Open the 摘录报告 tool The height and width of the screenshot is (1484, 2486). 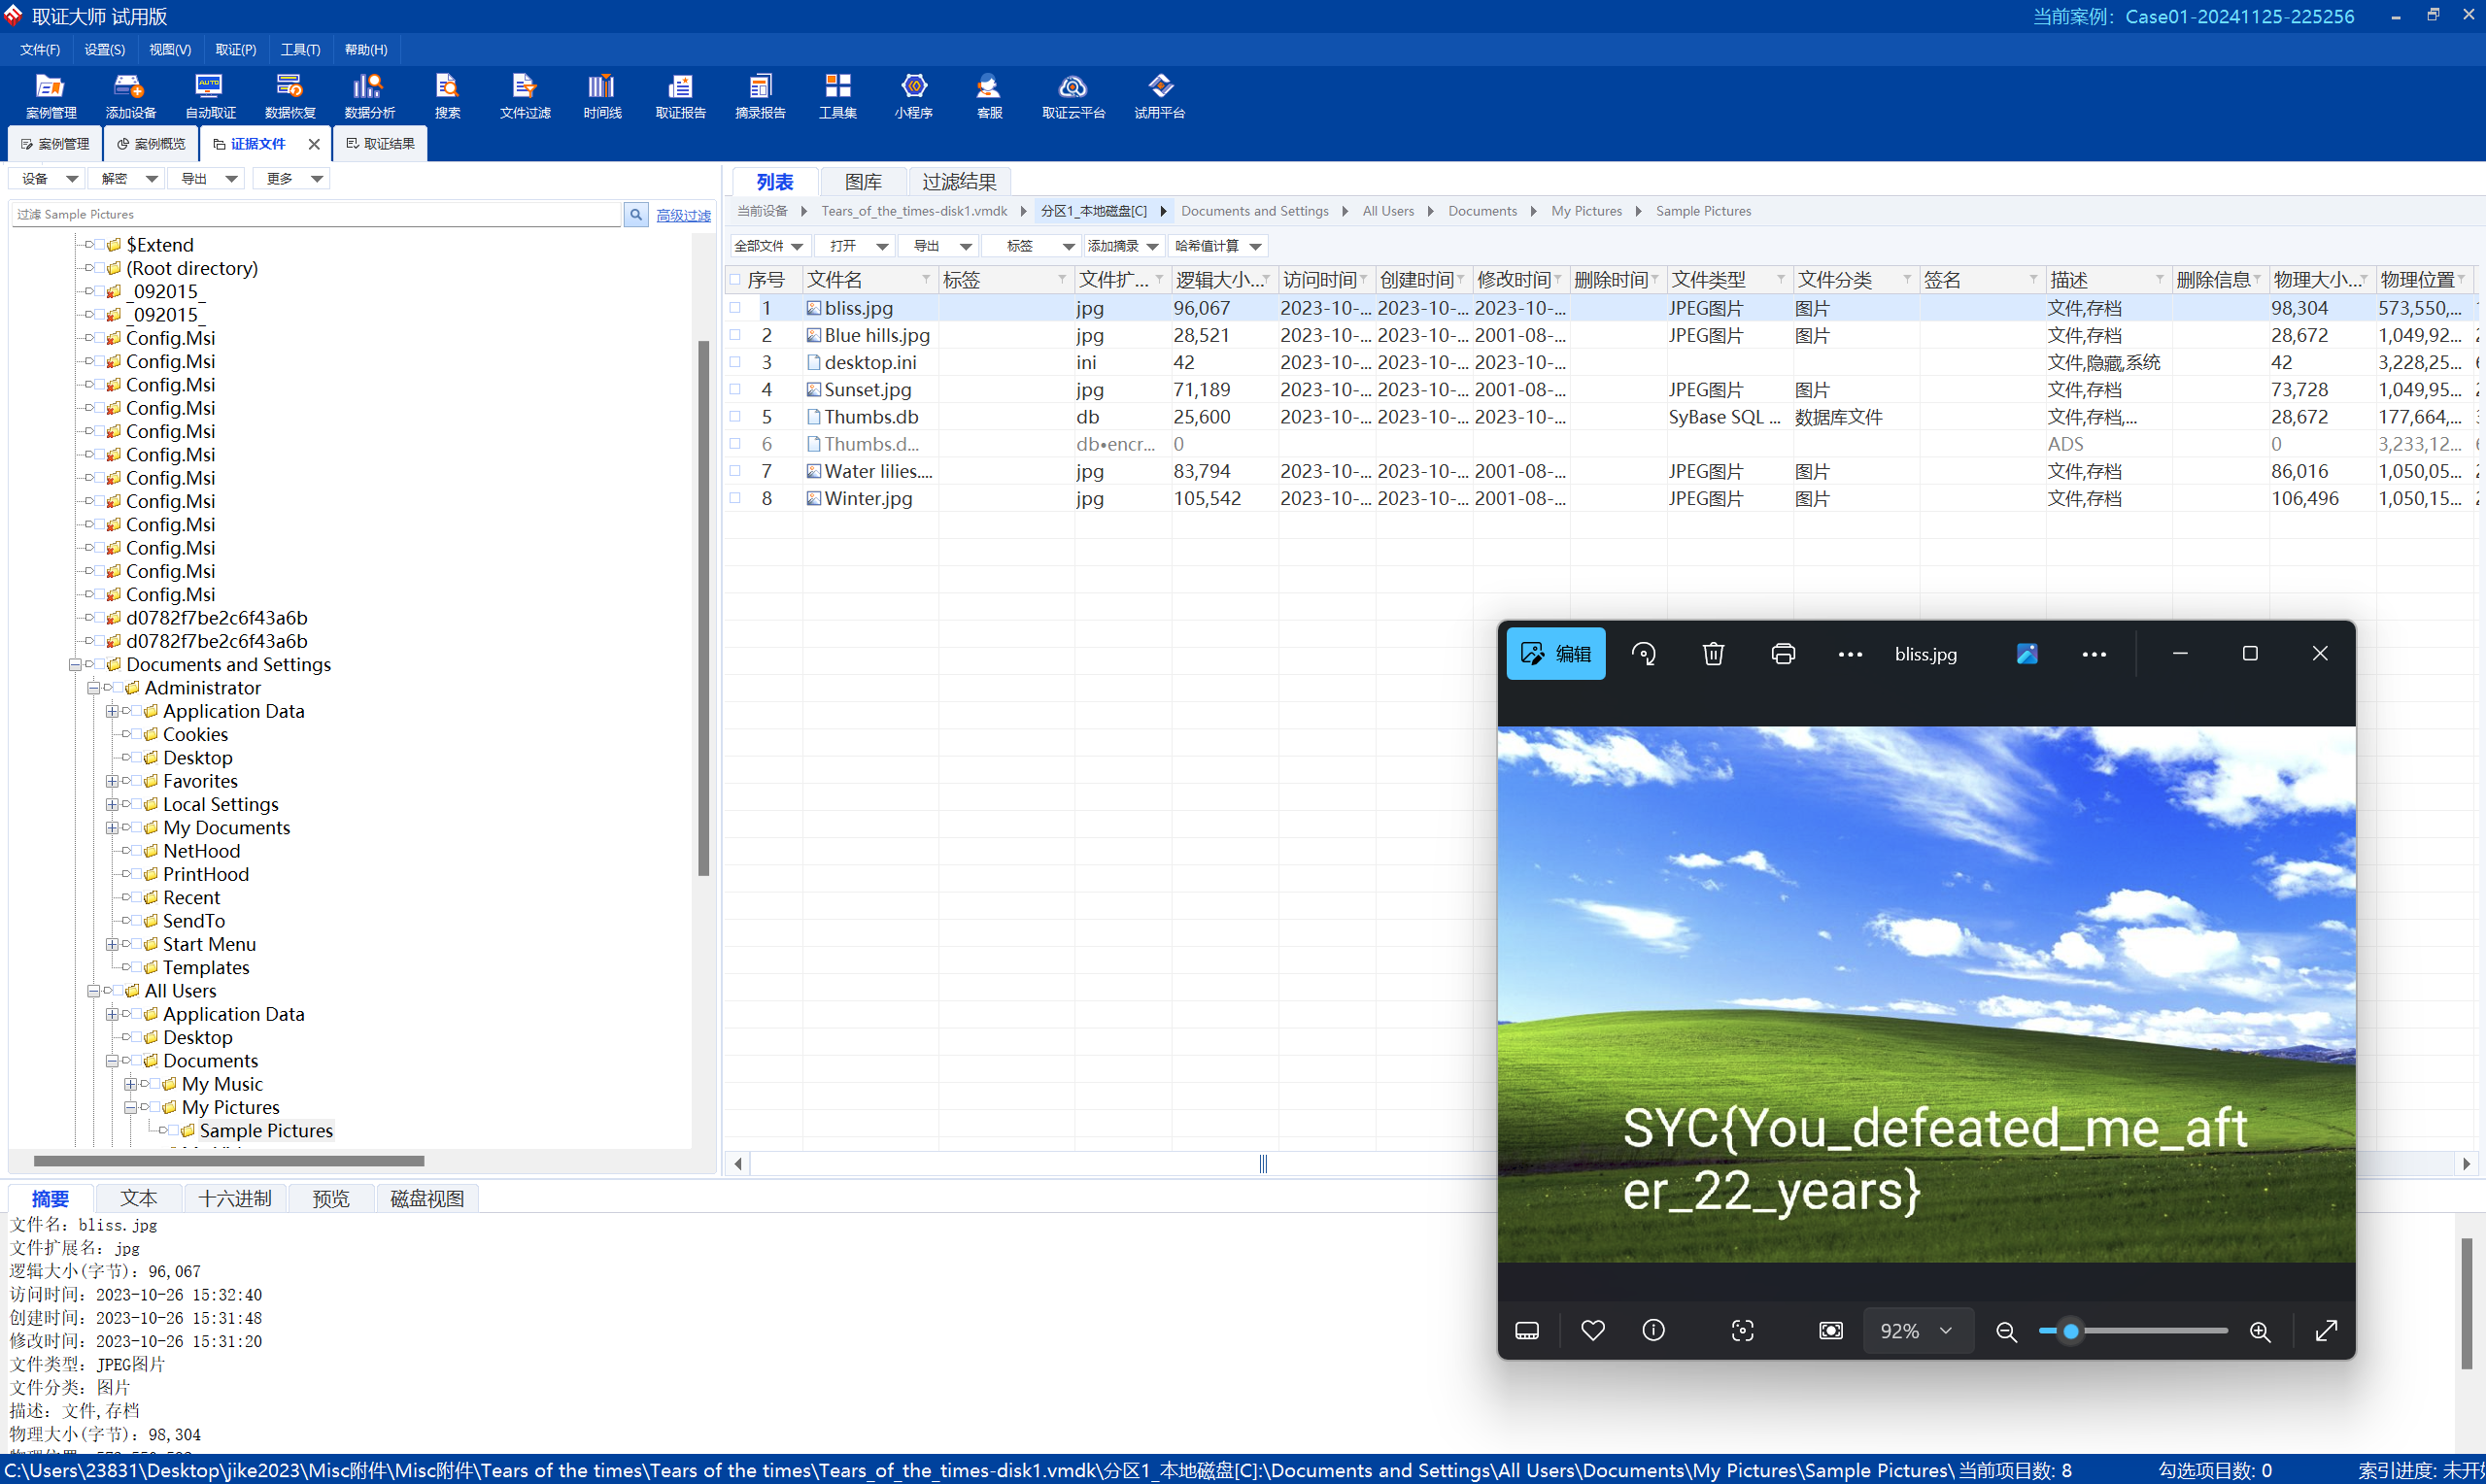(760, 96)
